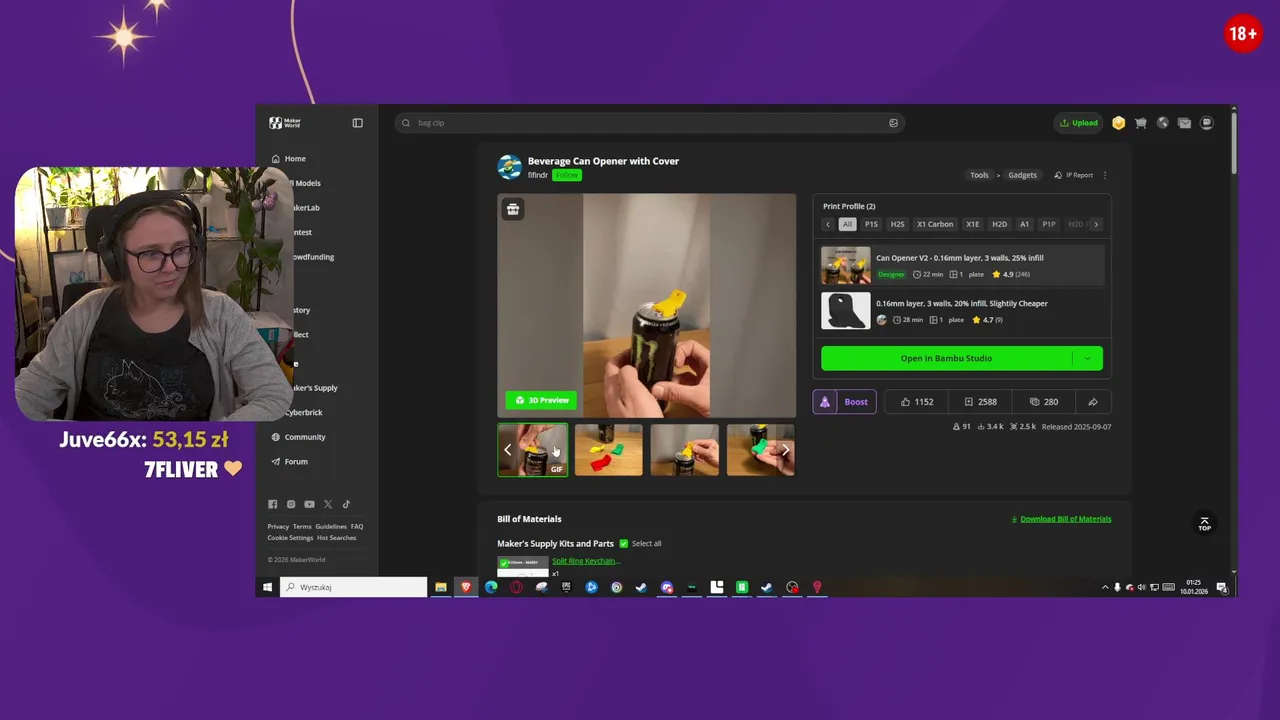This screenshot has height=720, width=1280.
Task: Select the All printer filter tab
Action: click(x=847, y=224)
